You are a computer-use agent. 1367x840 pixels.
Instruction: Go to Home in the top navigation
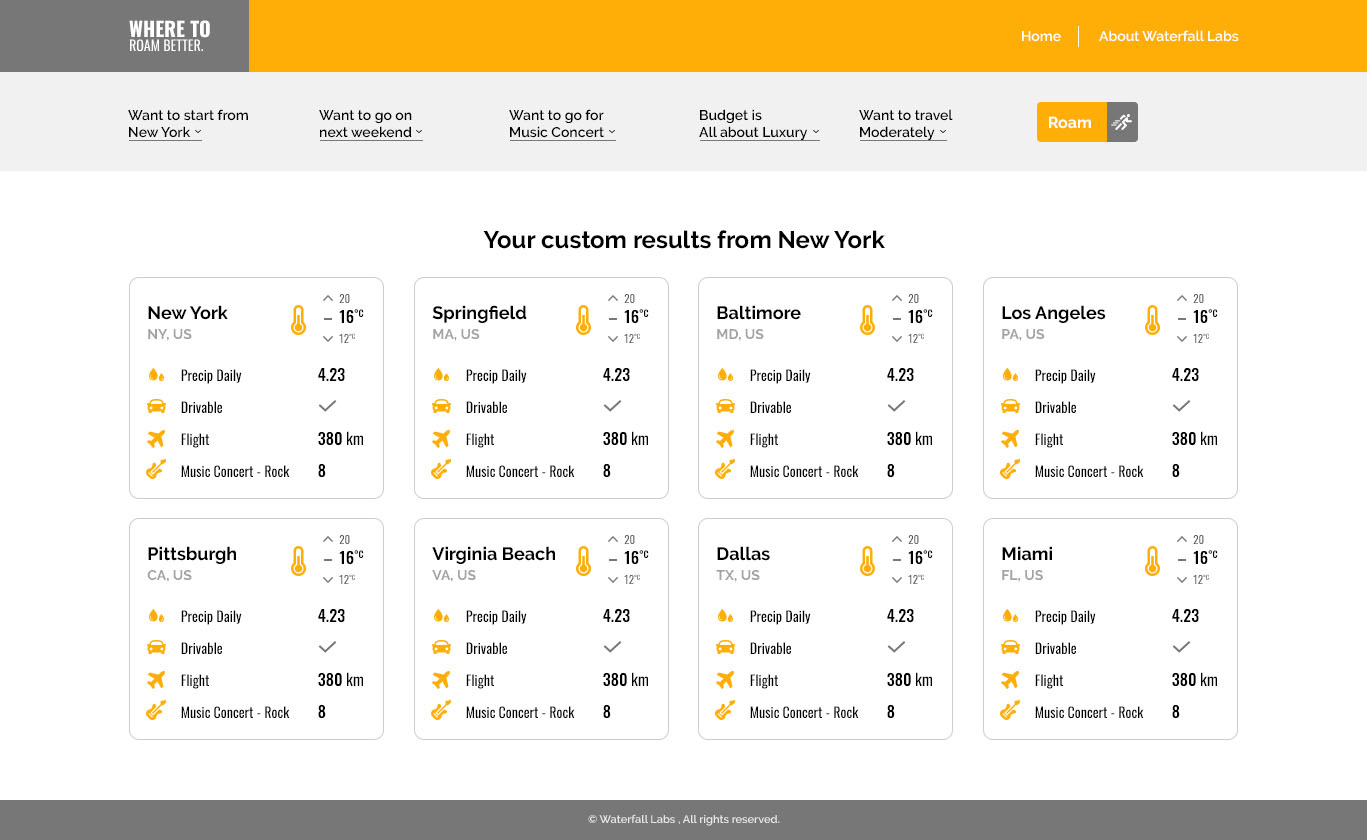[1040, 36]
